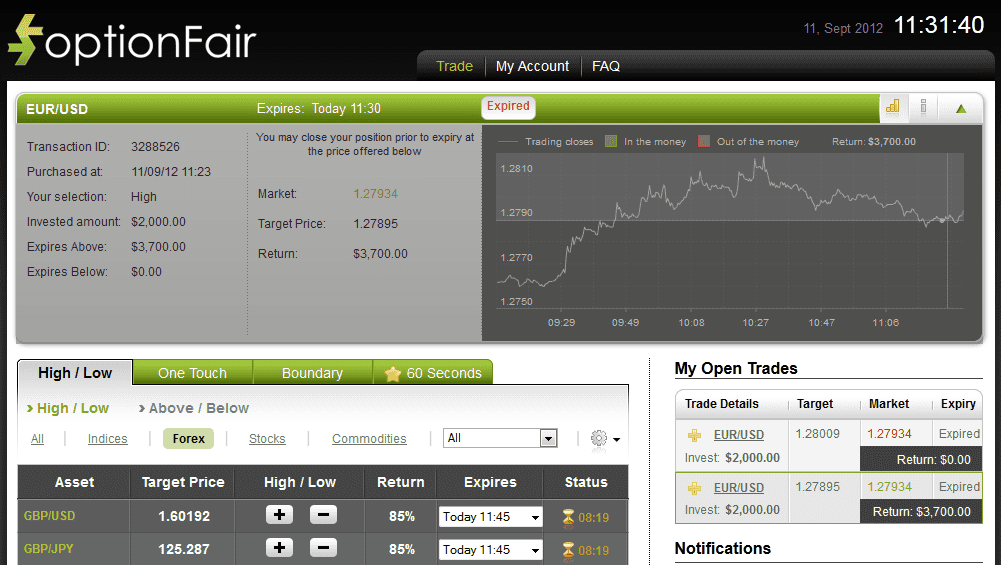Click the plus (High) button for GBP/USD
The width and height of the screenshot is (1001, 565).
280,515
